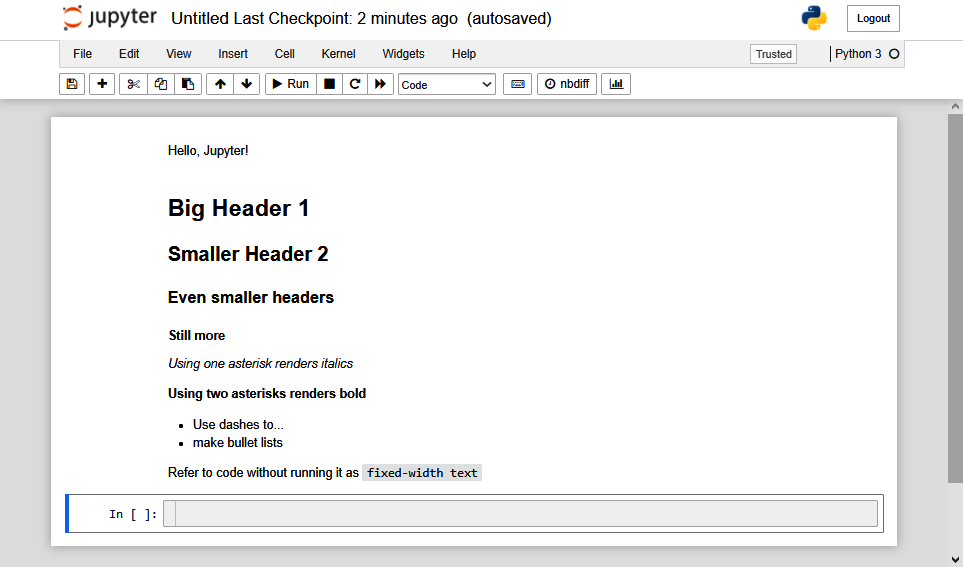This screenshot has height=567, width=963.
Task: Open the View menu
Action: click(x=179, y=54)
